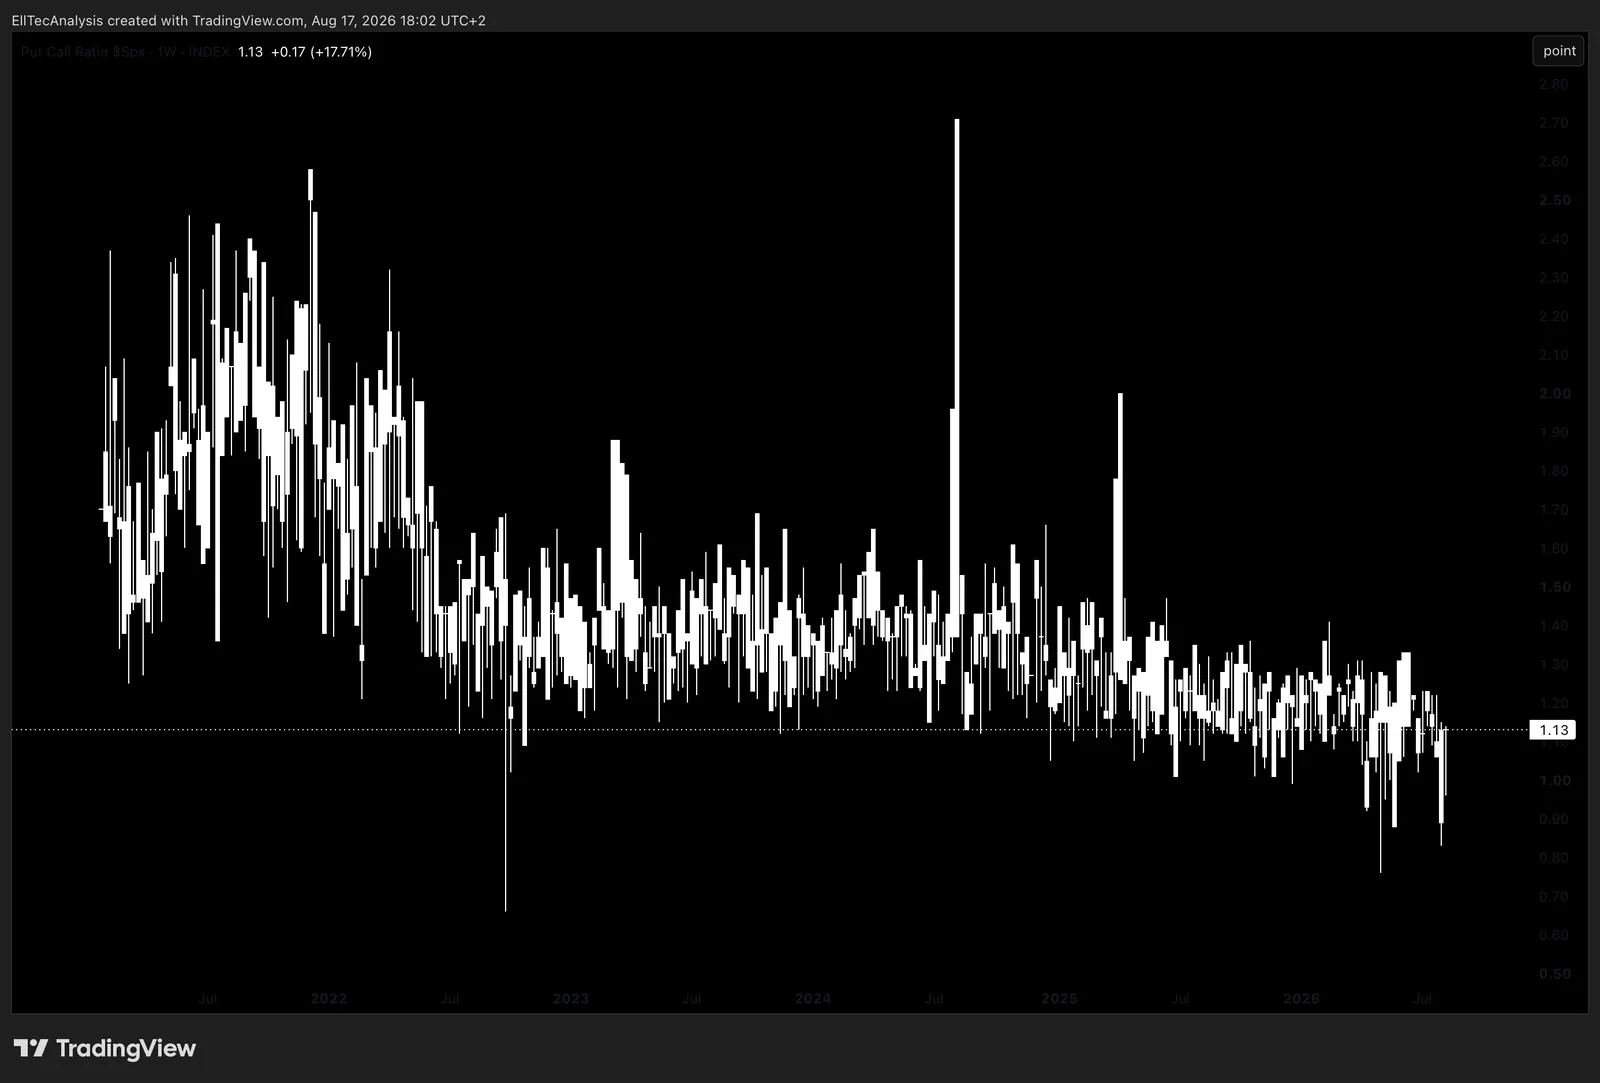Viewport: 1600px width, 1083px height.
Task: Click the "2026" time axis label
Action: 1301,999
